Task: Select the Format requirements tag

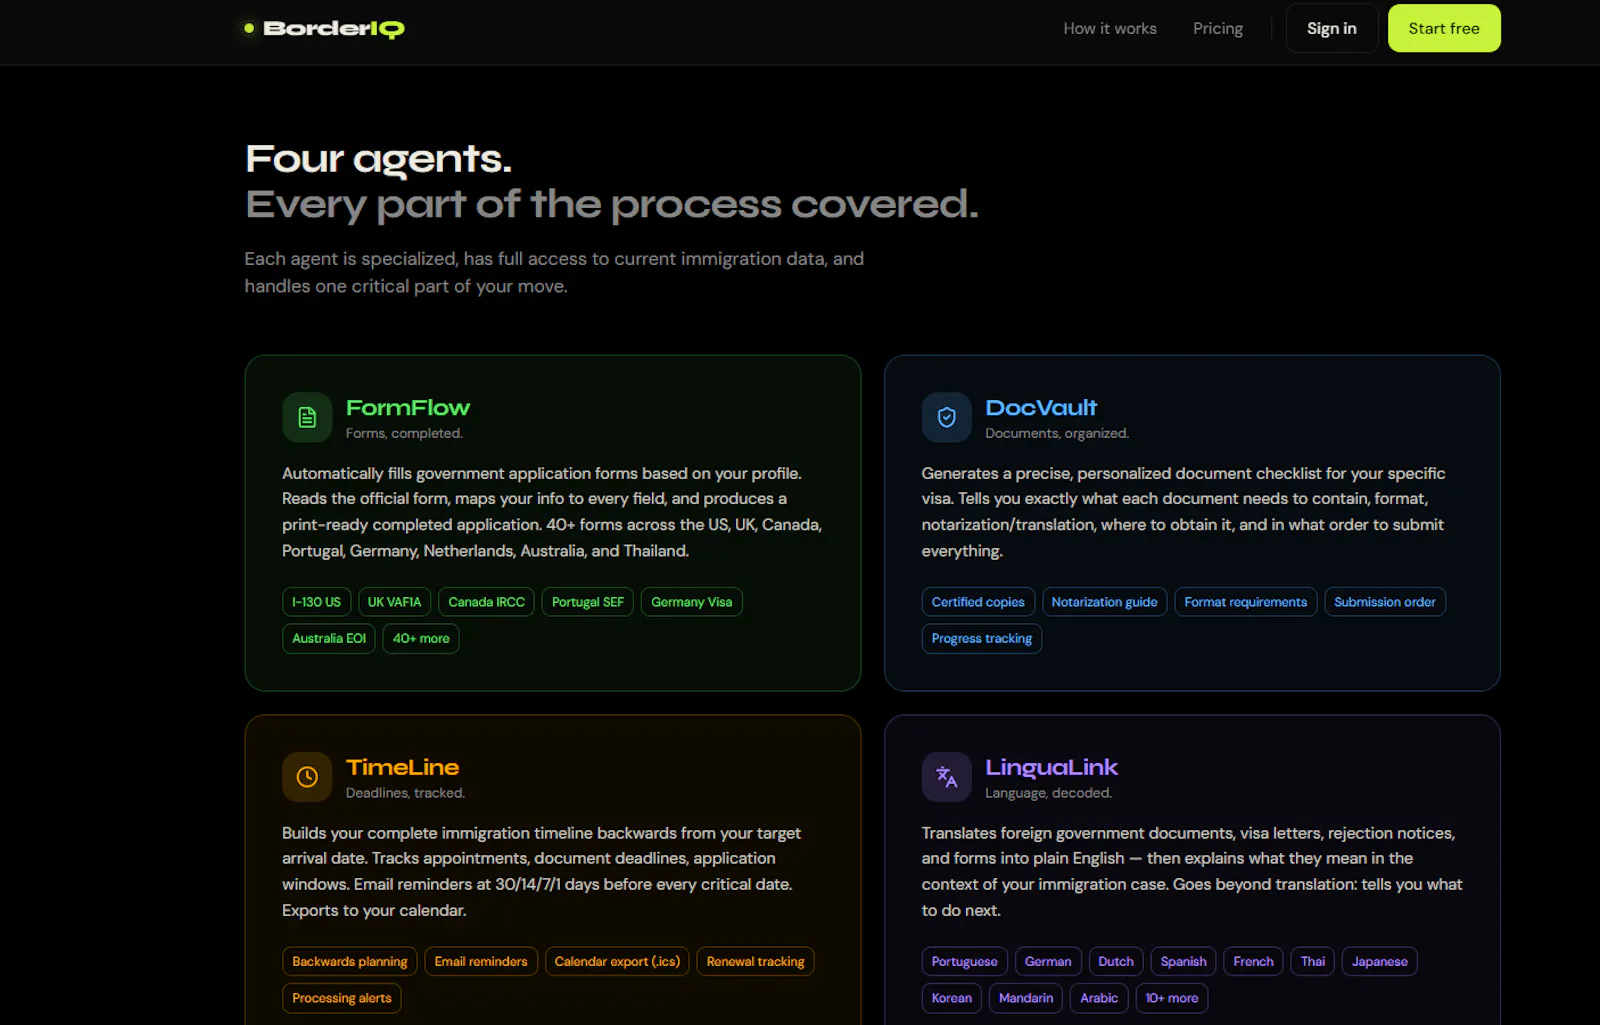Action: (1246, 602)
